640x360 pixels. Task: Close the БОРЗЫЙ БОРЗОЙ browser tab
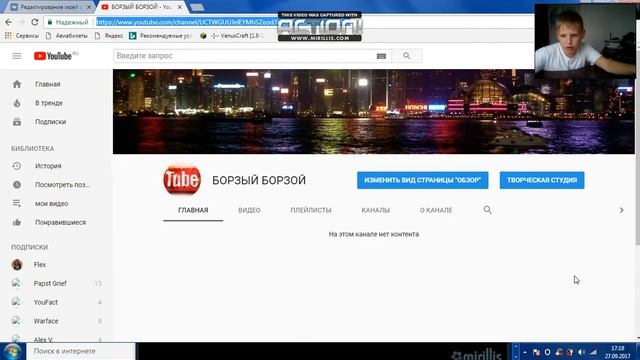tap(180, 7)
